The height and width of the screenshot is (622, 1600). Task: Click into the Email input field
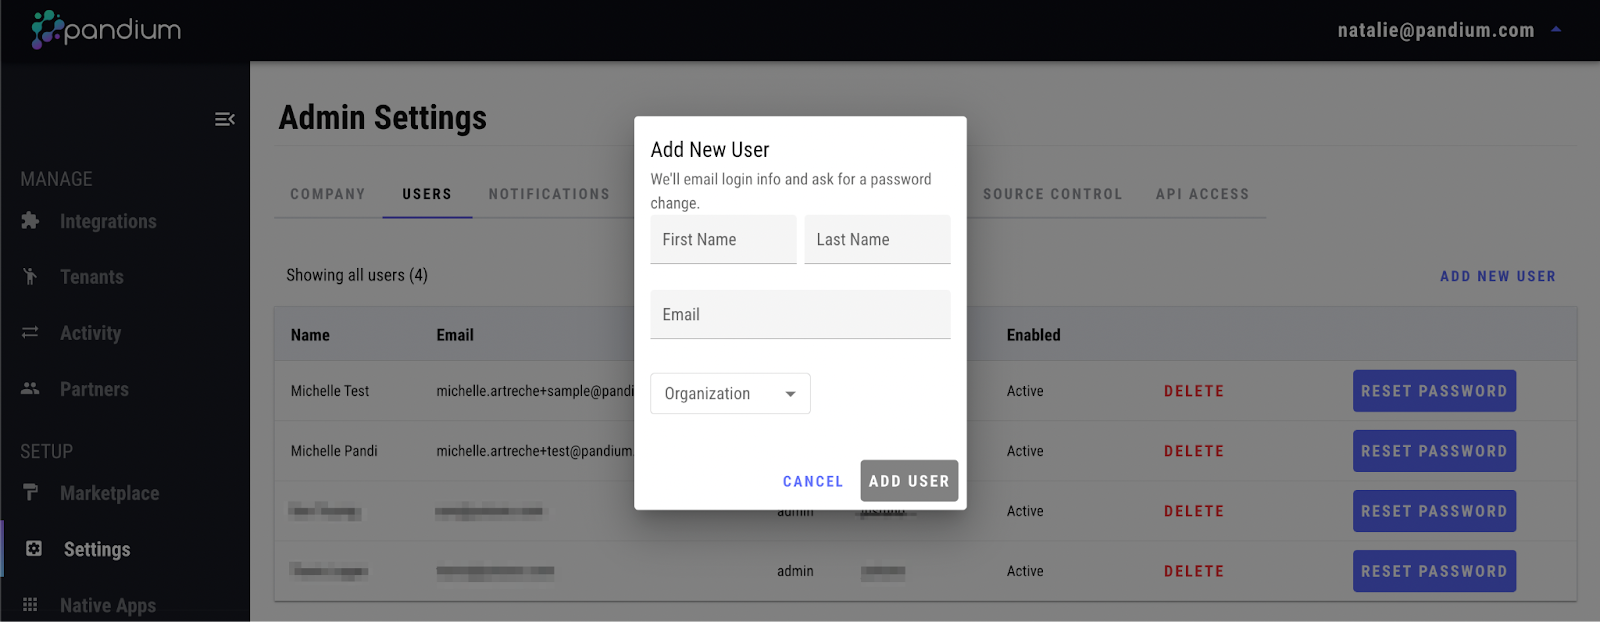(800, 315)
